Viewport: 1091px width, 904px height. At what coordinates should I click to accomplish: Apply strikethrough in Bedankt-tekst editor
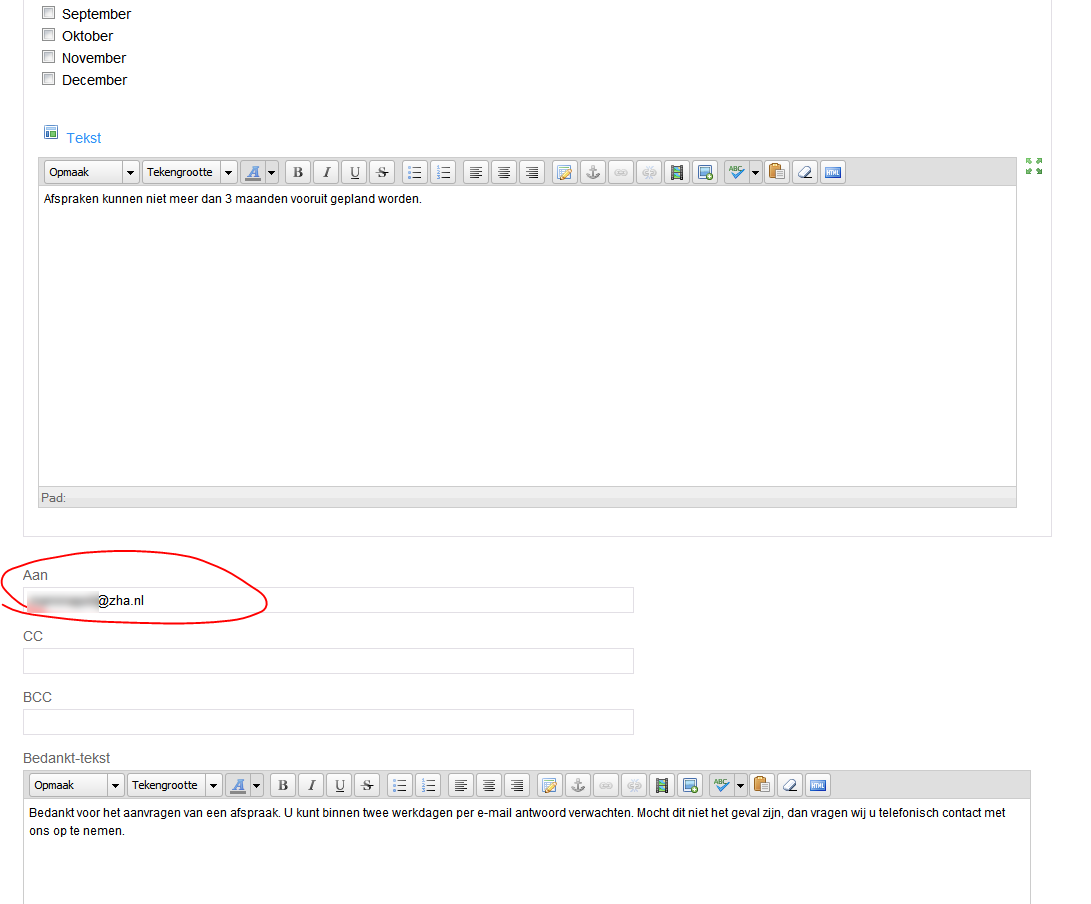(x=367, y=786)
